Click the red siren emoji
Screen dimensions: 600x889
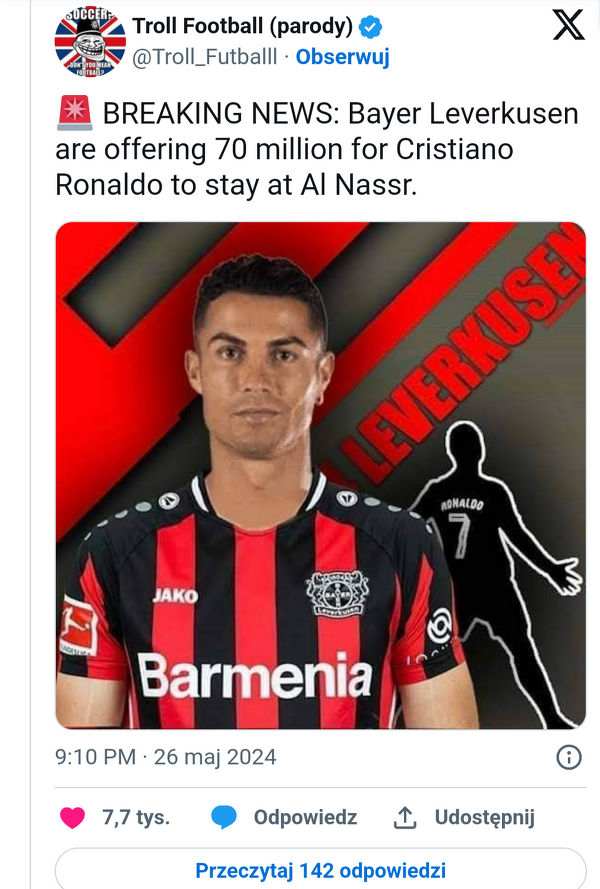[x=75, y=113]
